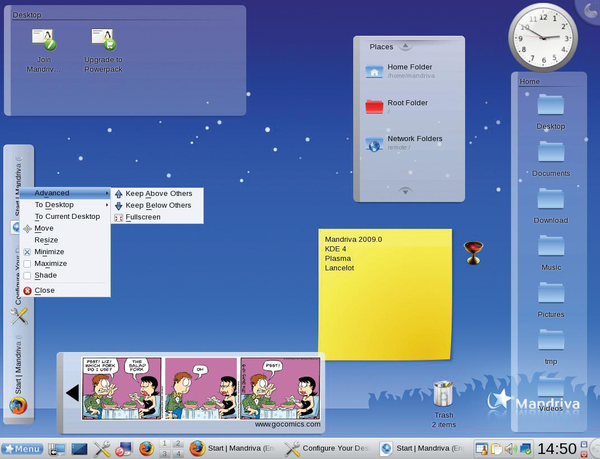Expand the To Desktop submenu arrow
The image size is (600, 459).
pyautogui.click(x=107, y=205)
